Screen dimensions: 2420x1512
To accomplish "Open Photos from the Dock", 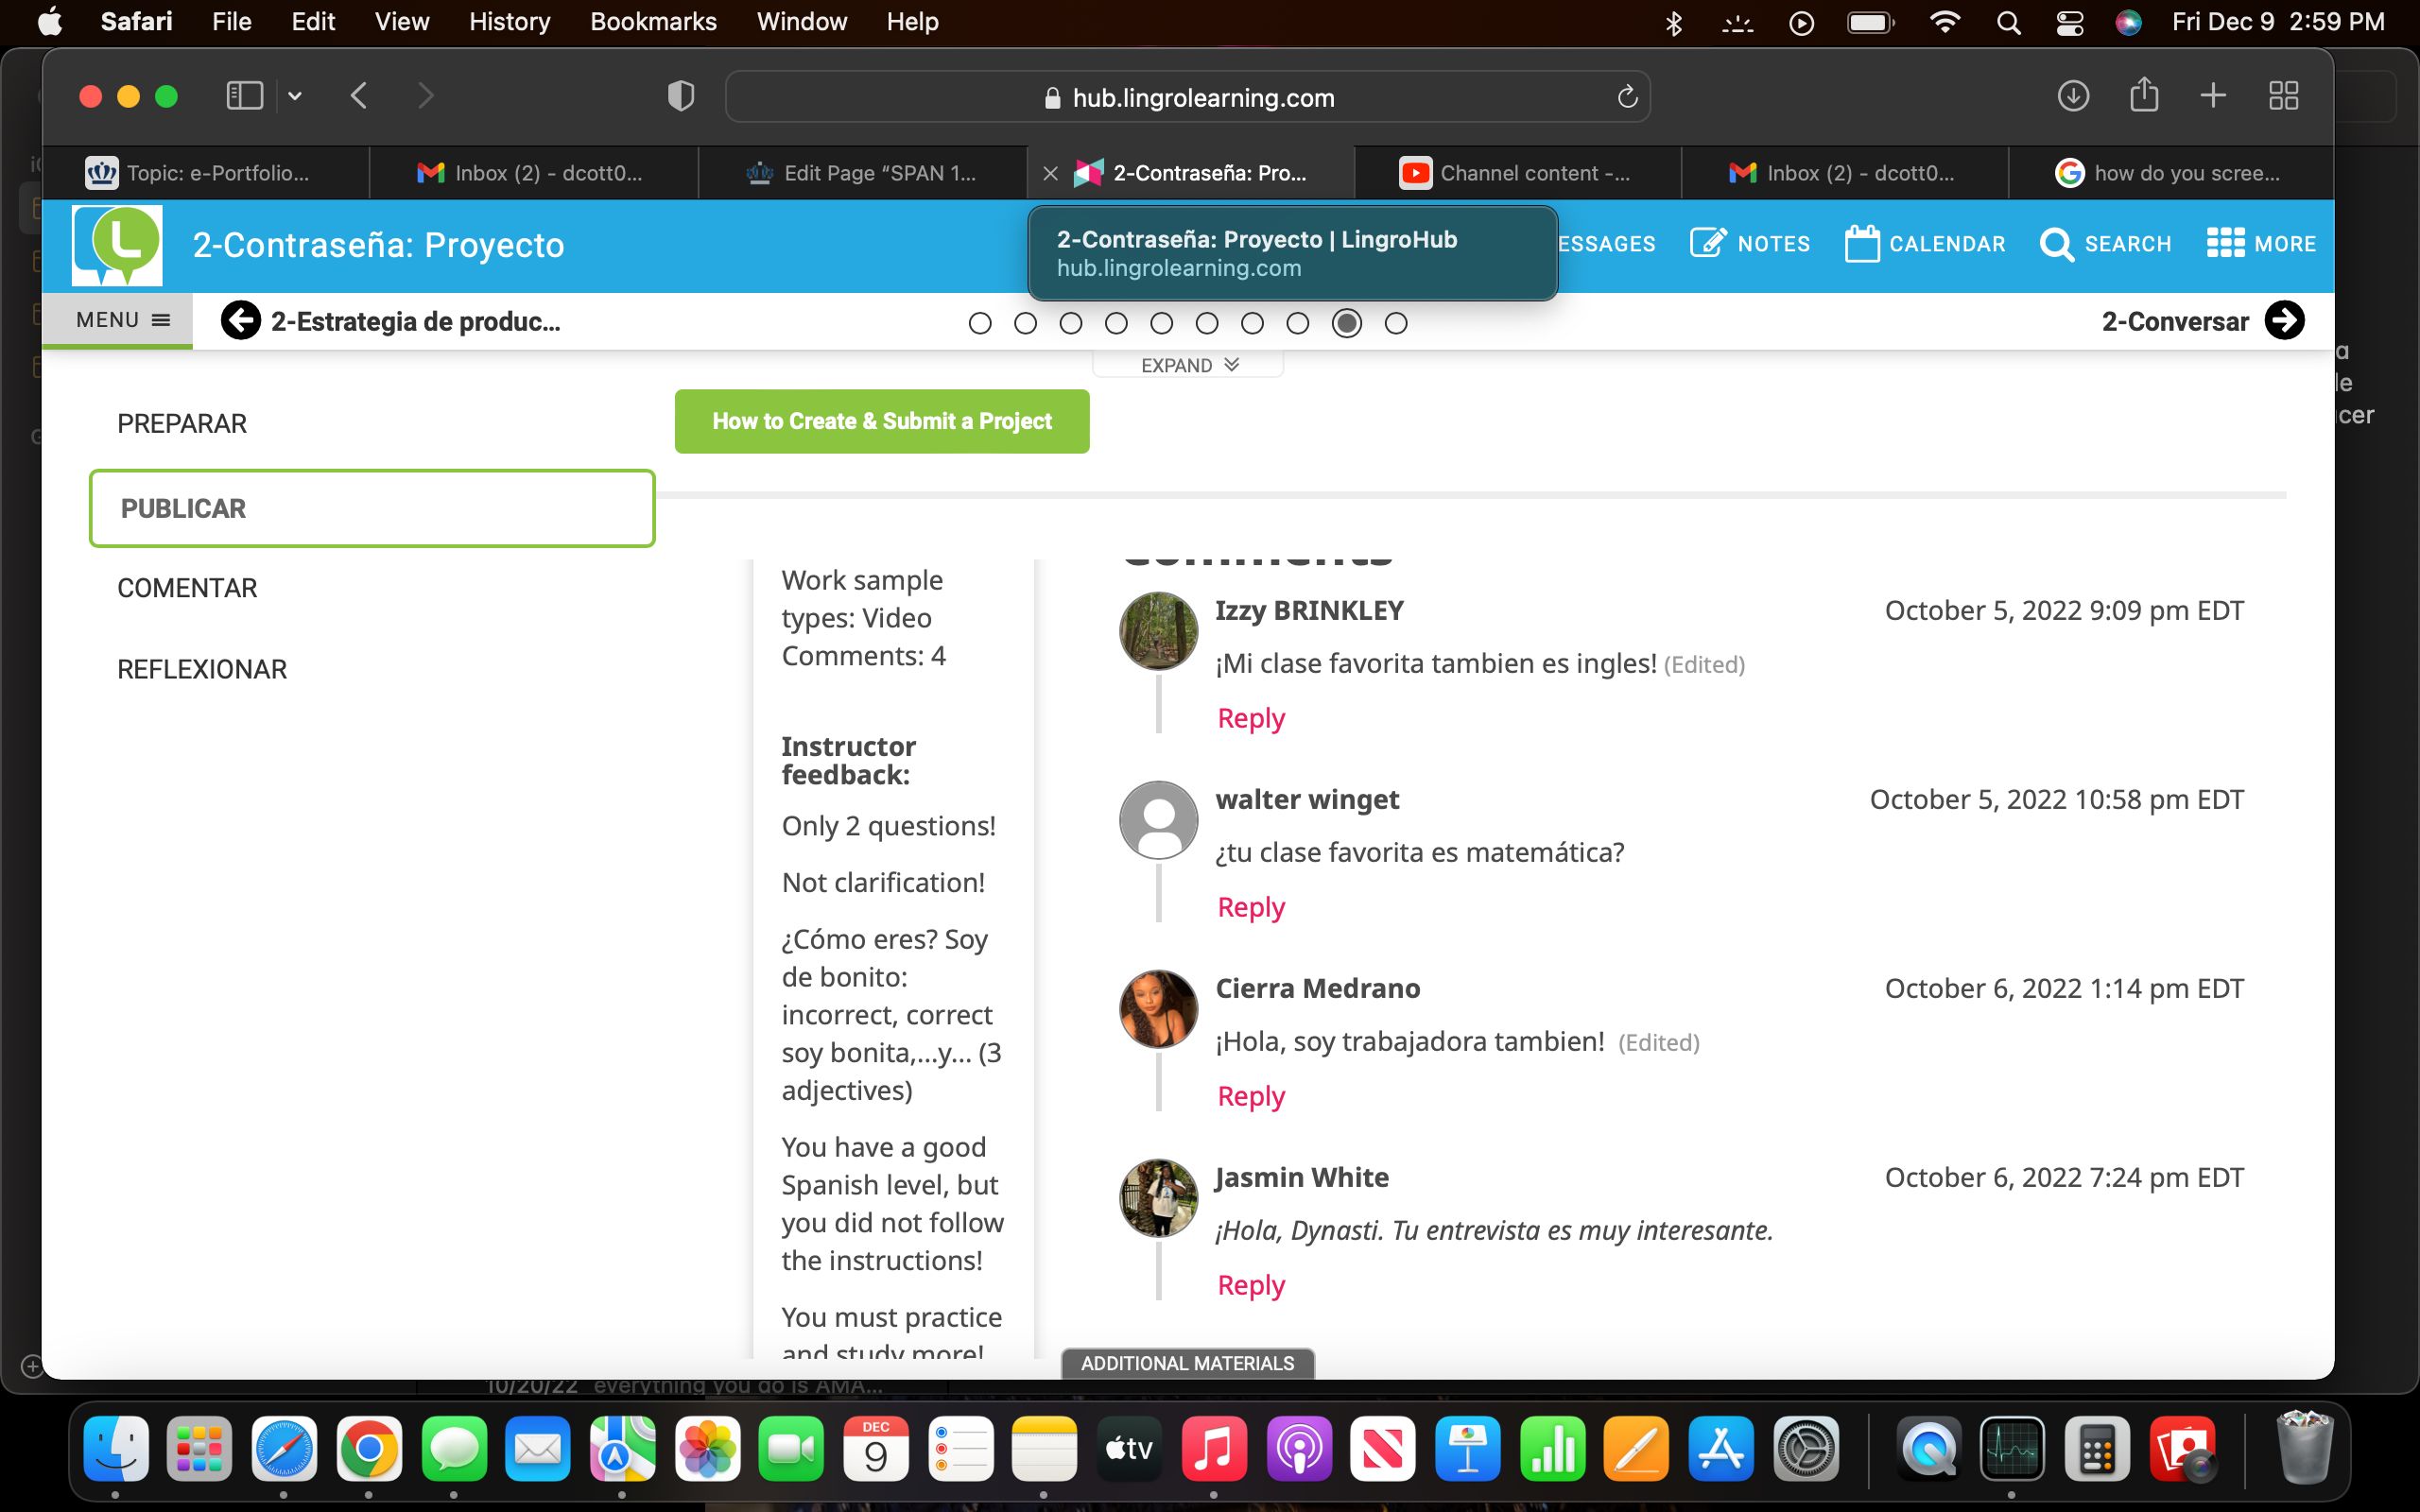I will tap(707, 1448).
